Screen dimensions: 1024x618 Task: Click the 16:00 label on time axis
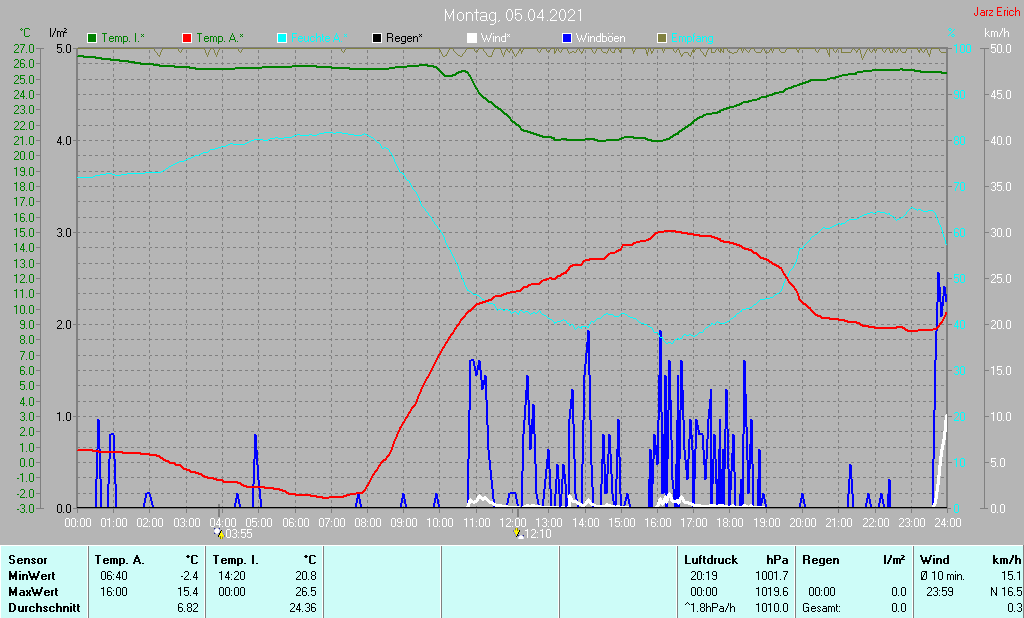coord(657,522)
